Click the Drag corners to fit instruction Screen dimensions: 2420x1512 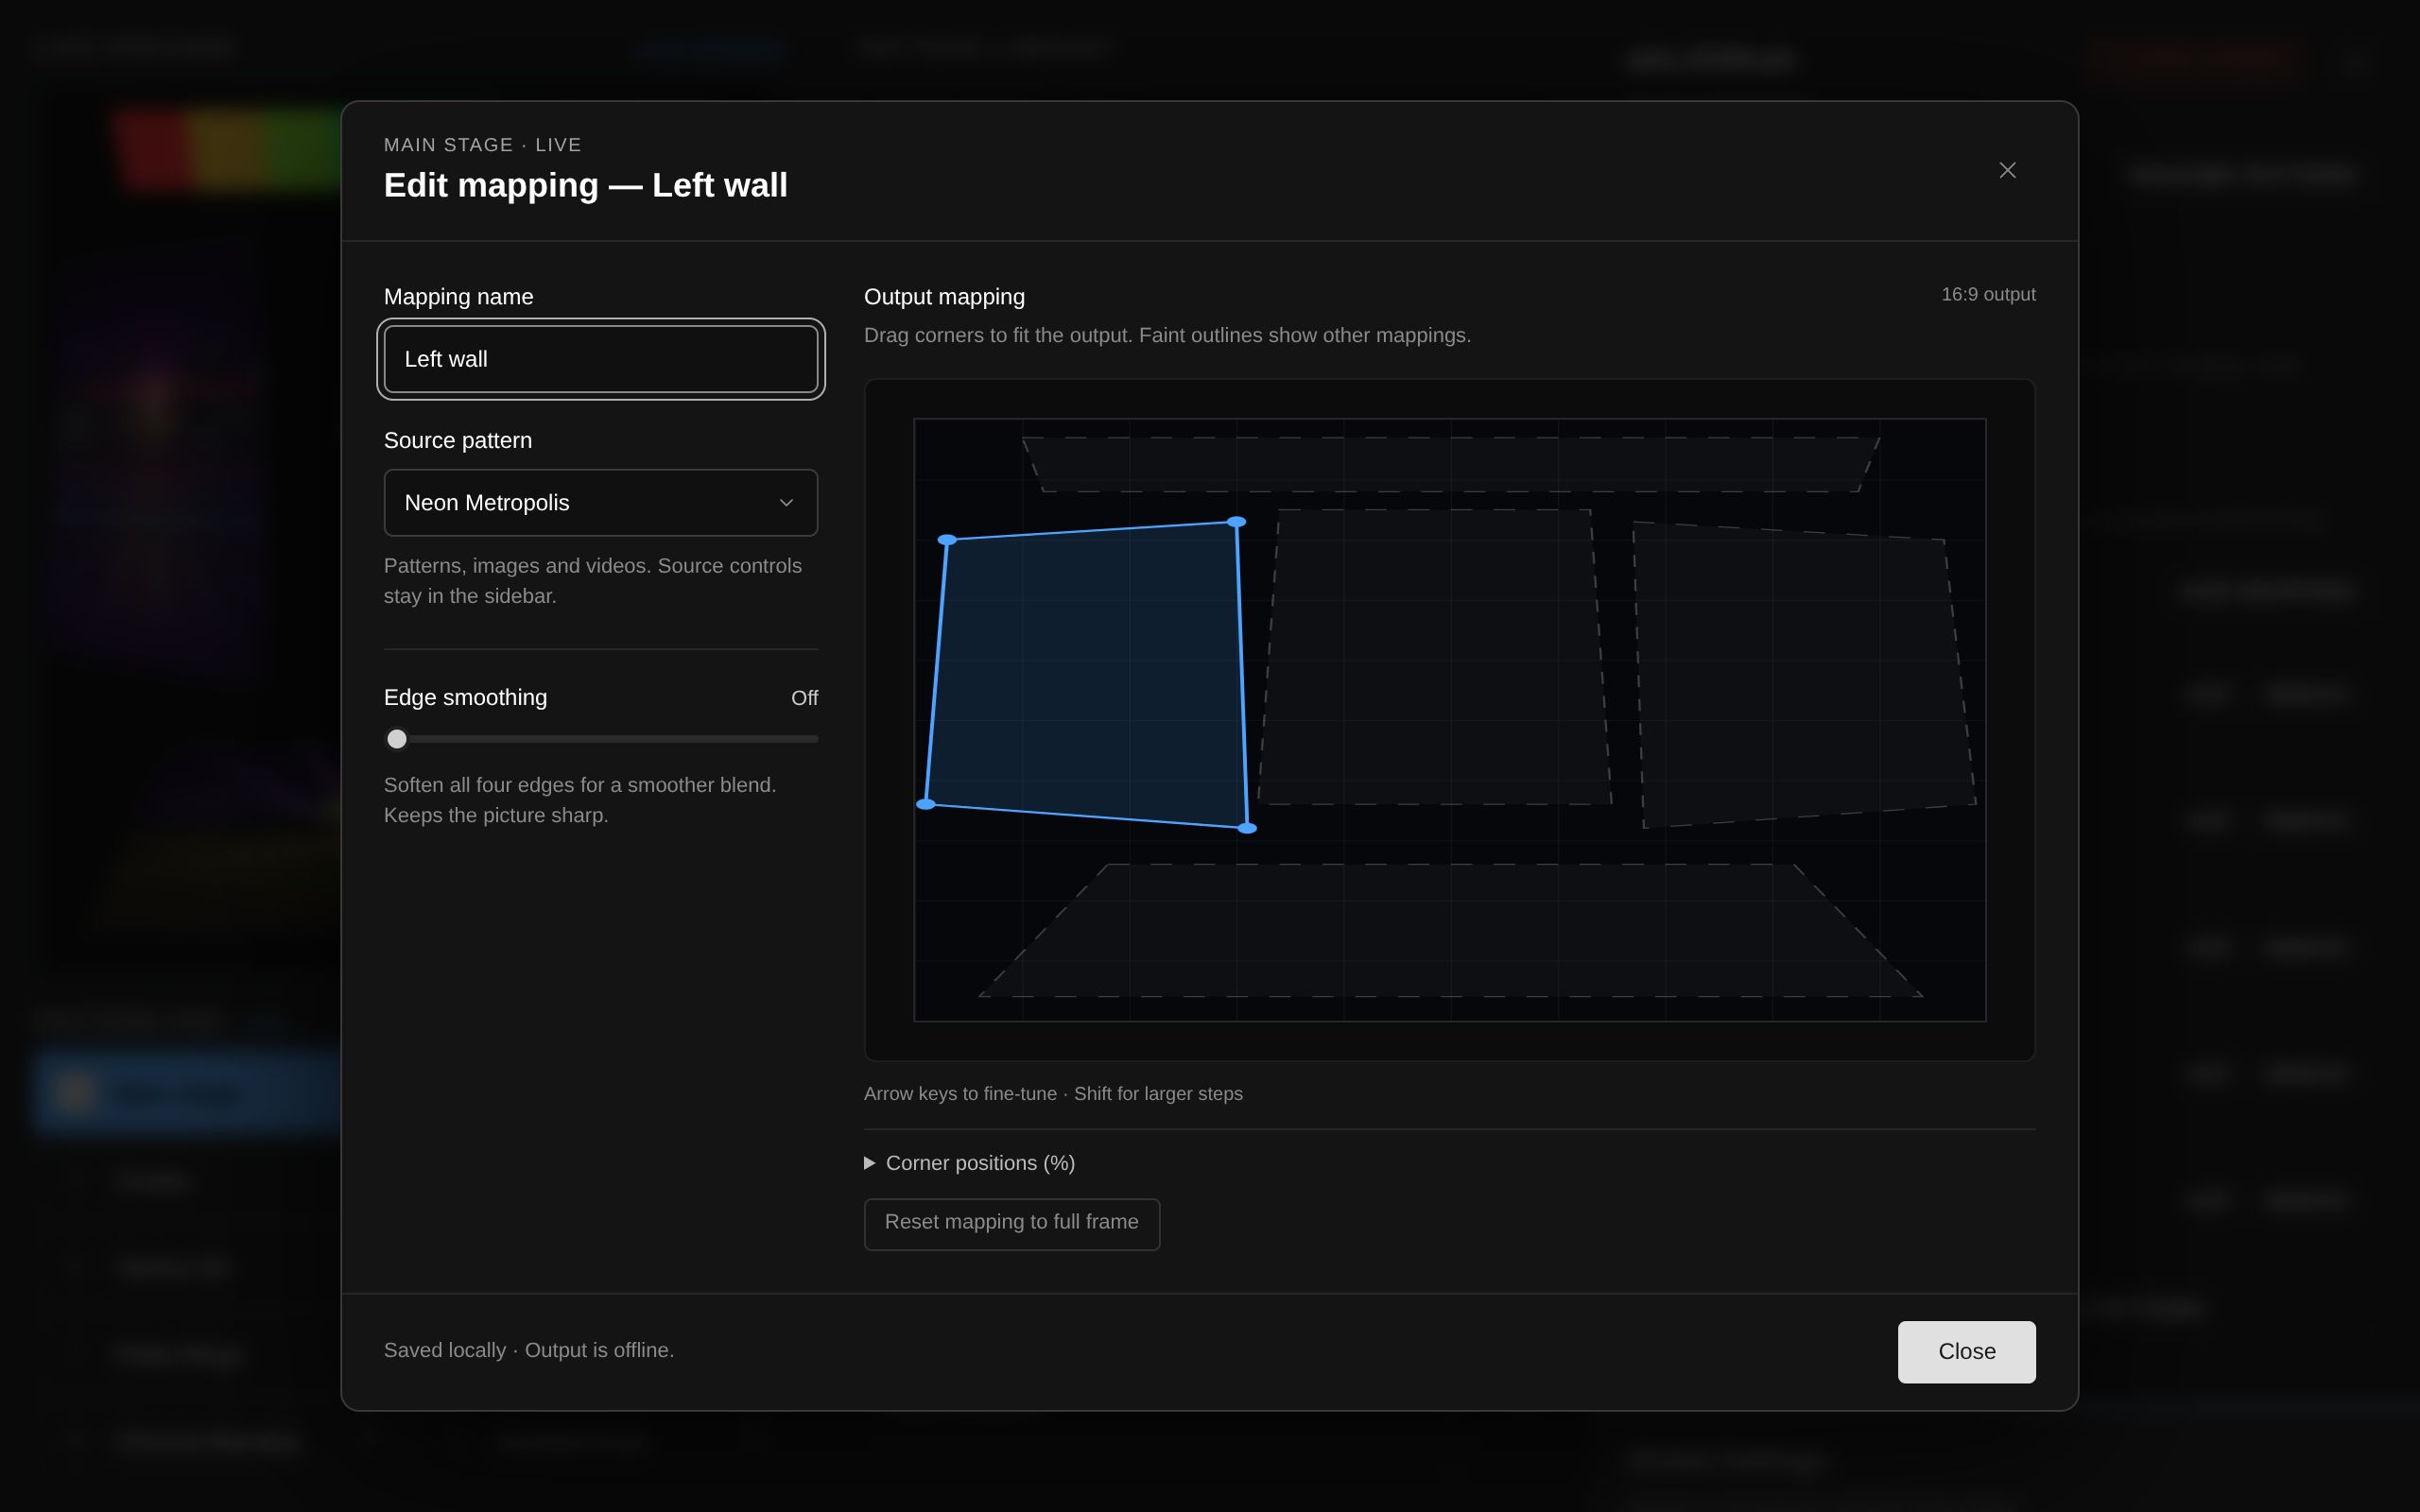point(1167,335)
